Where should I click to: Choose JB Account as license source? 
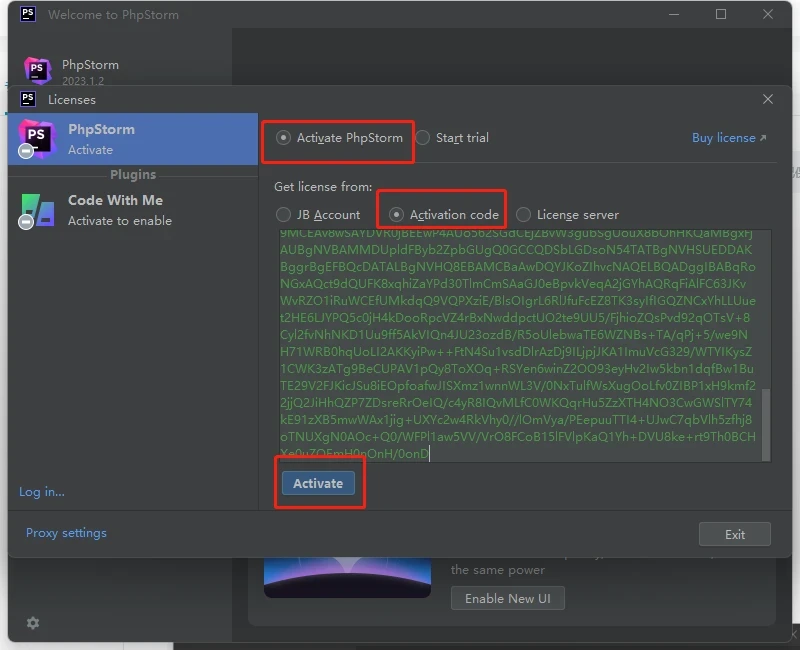click(x=284, y=215)
